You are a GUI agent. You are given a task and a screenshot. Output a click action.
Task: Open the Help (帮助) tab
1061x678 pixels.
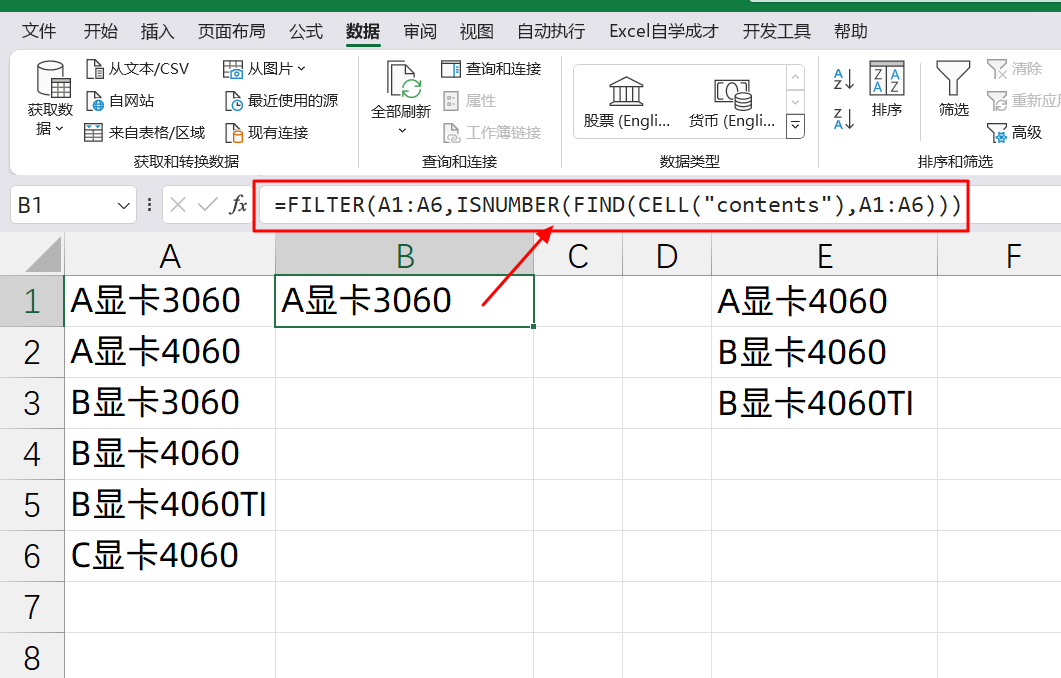(850, 31)
